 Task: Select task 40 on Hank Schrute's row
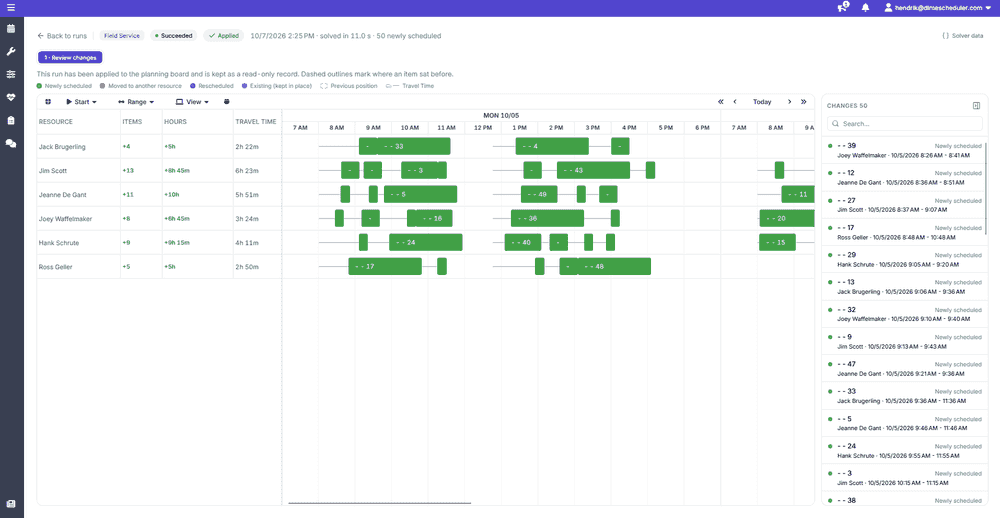coord(523,242)
